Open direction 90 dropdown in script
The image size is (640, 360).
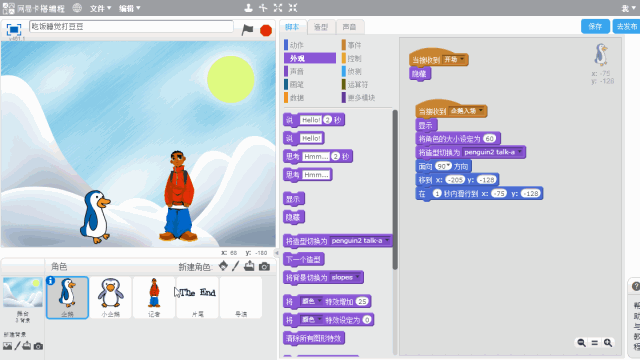[x=449, y=166]
